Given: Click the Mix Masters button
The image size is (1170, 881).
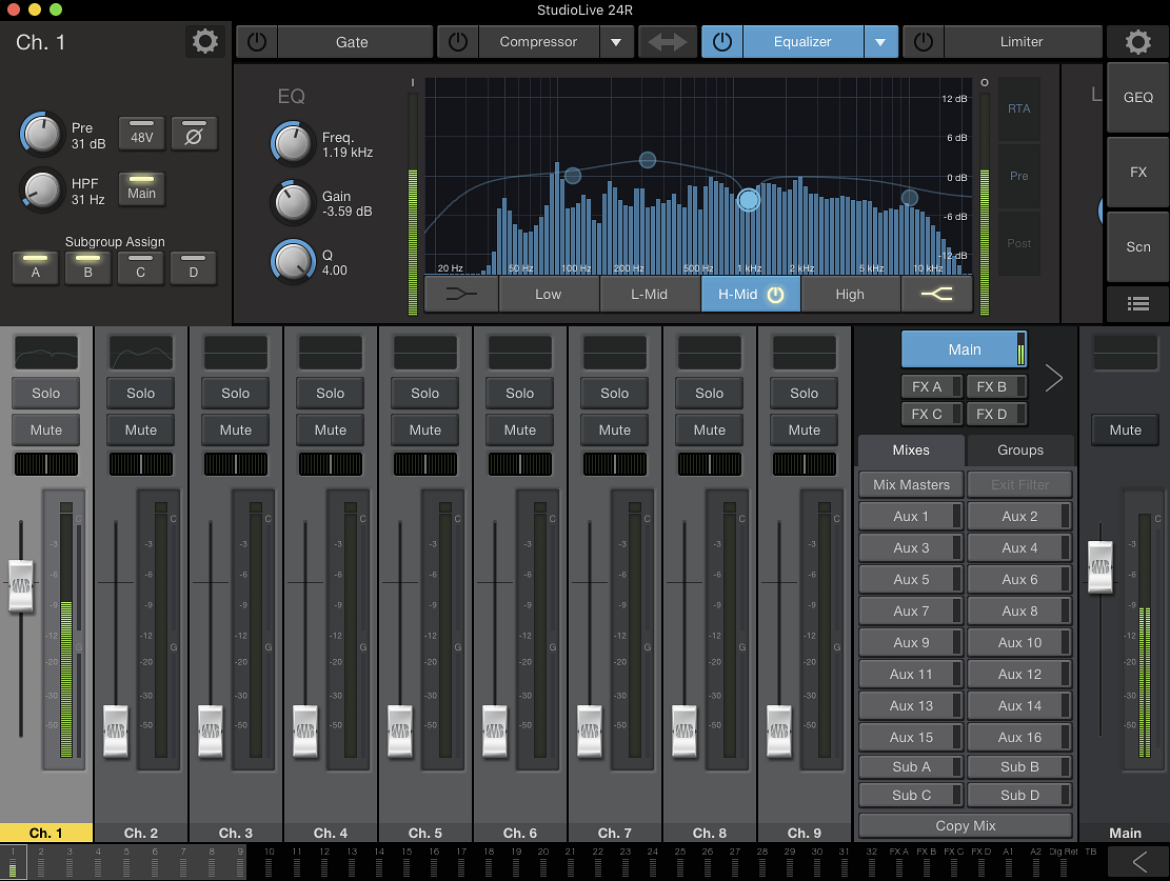Looking at the screenshot, I should point(911,485).
